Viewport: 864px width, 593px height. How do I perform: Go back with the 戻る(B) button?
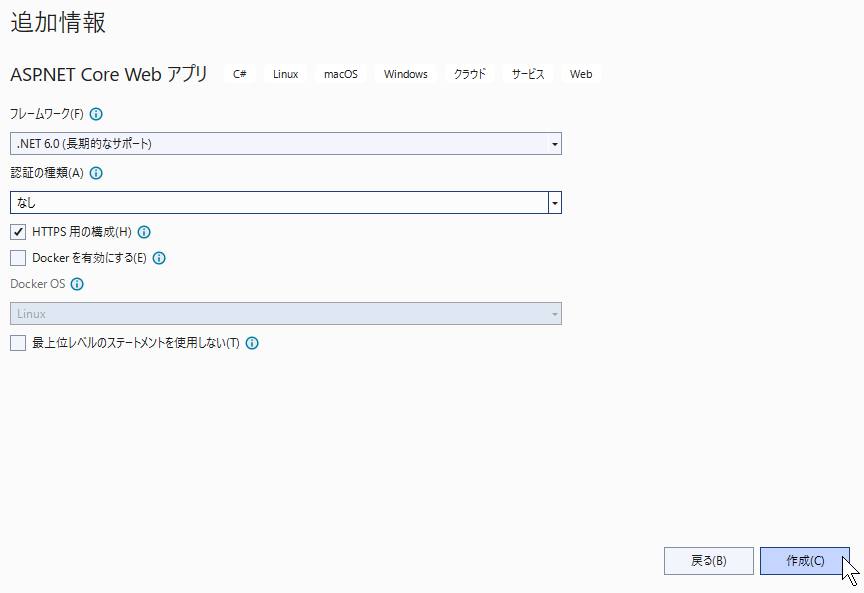pyautogui.click(x=709, y=561)
